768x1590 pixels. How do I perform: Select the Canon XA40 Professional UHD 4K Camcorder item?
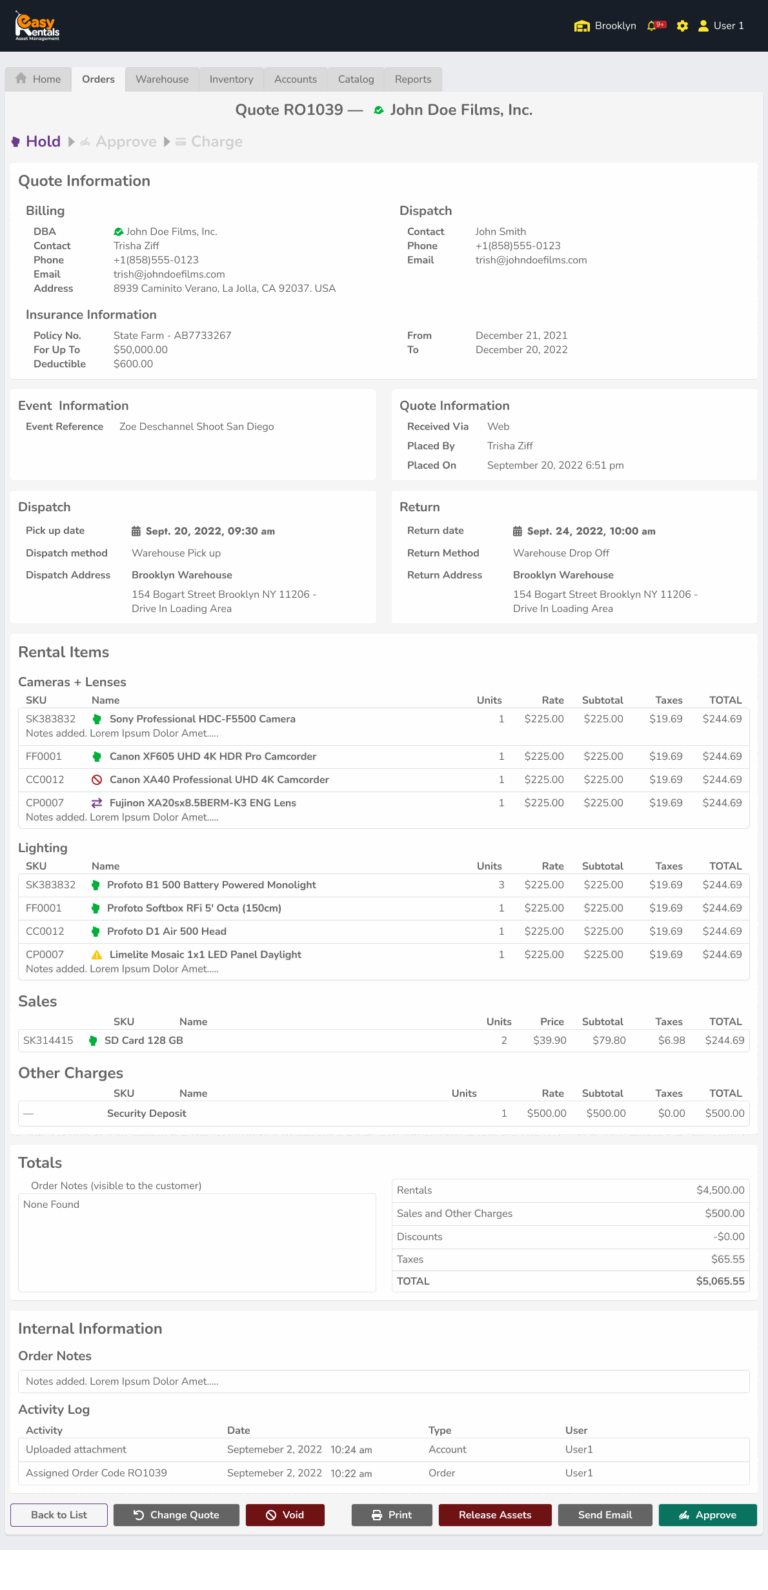pyautogui.click(x=219, y=780)
